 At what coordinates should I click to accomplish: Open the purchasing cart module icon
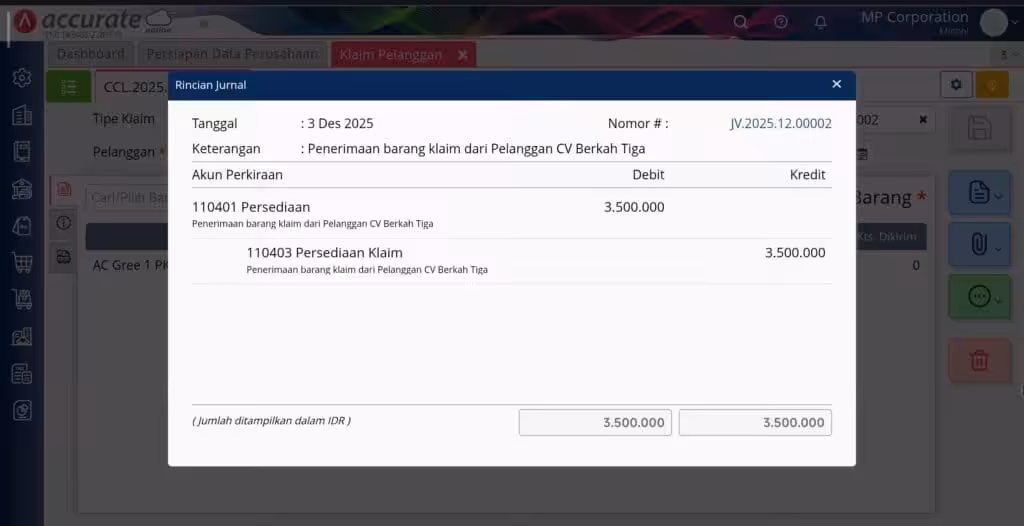[x=22, y=263]
